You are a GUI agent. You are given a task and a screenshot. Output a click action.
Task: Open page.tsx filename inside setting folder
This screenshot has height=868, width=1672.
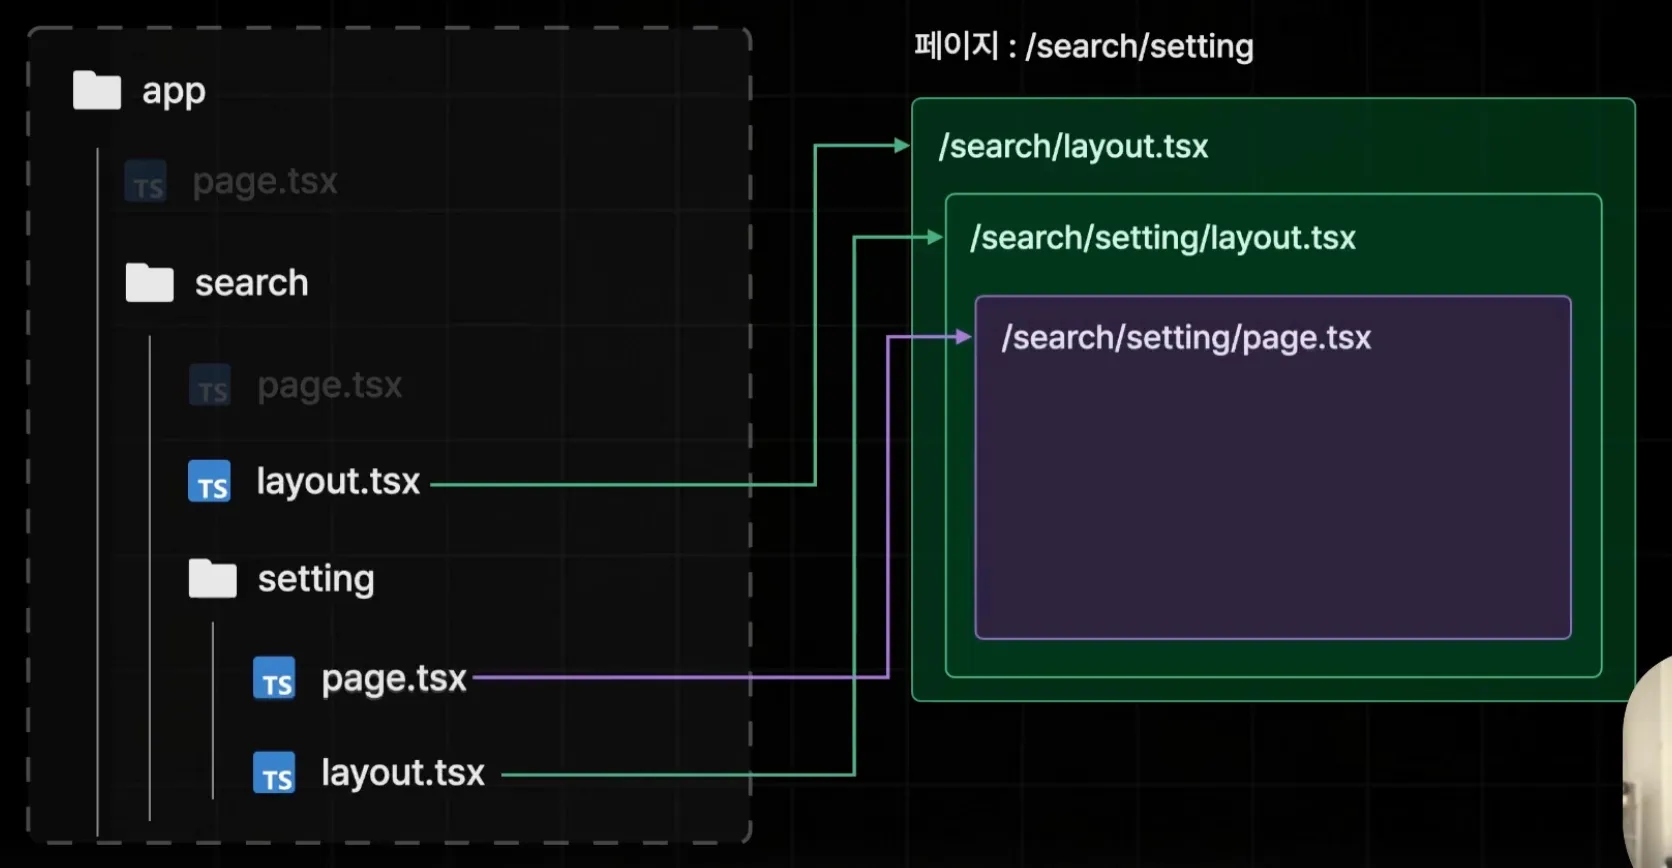pos(394,679)
